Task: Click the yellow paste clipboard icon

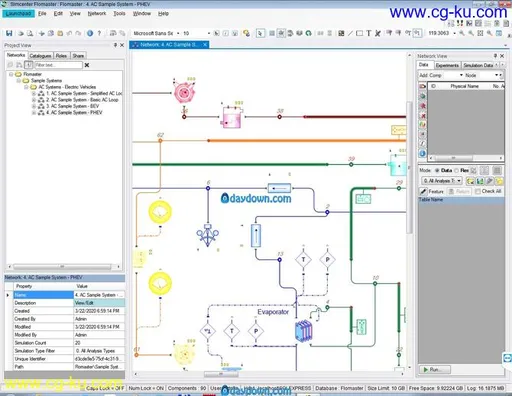Action: click(x=60, y=33)
